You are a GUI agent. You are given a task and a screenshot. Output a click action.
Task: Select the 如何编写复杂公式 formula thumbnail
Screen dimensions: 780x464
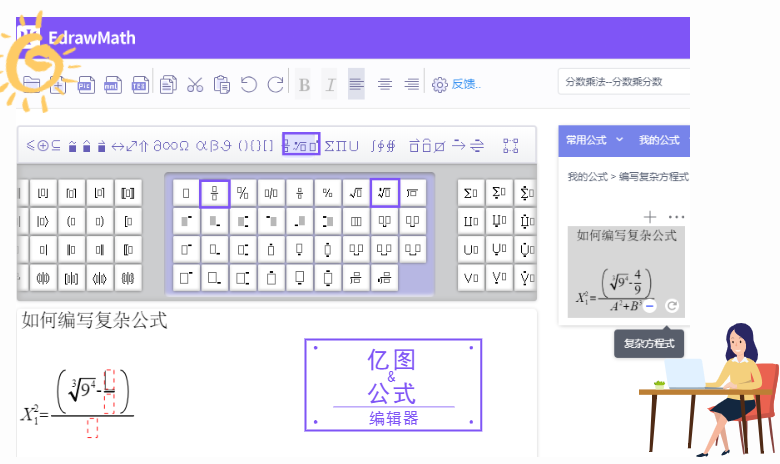tap(626, 272)
